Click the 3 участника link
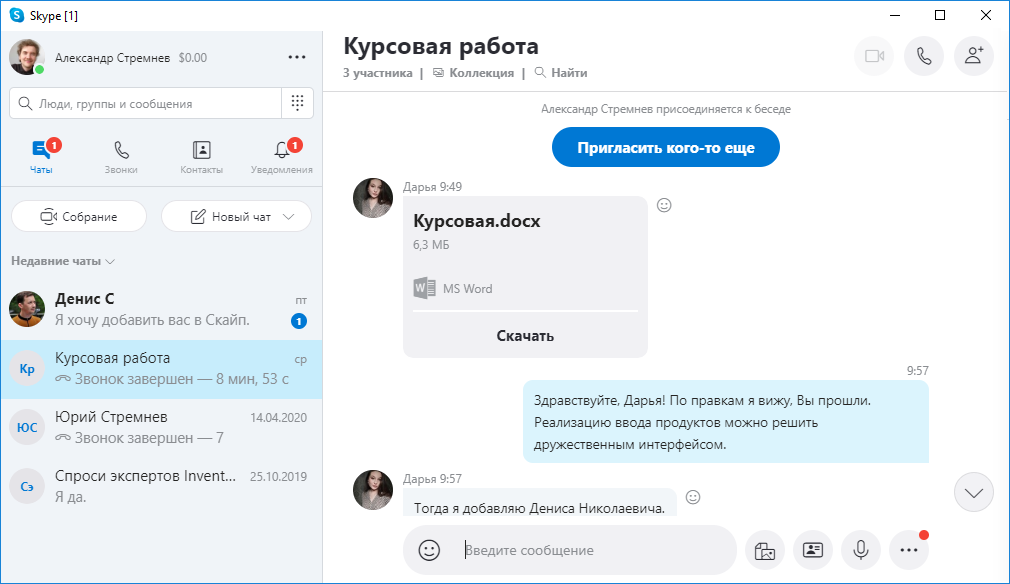The image size is (1010, 584). pyautogui.click(x=377, y=73)
